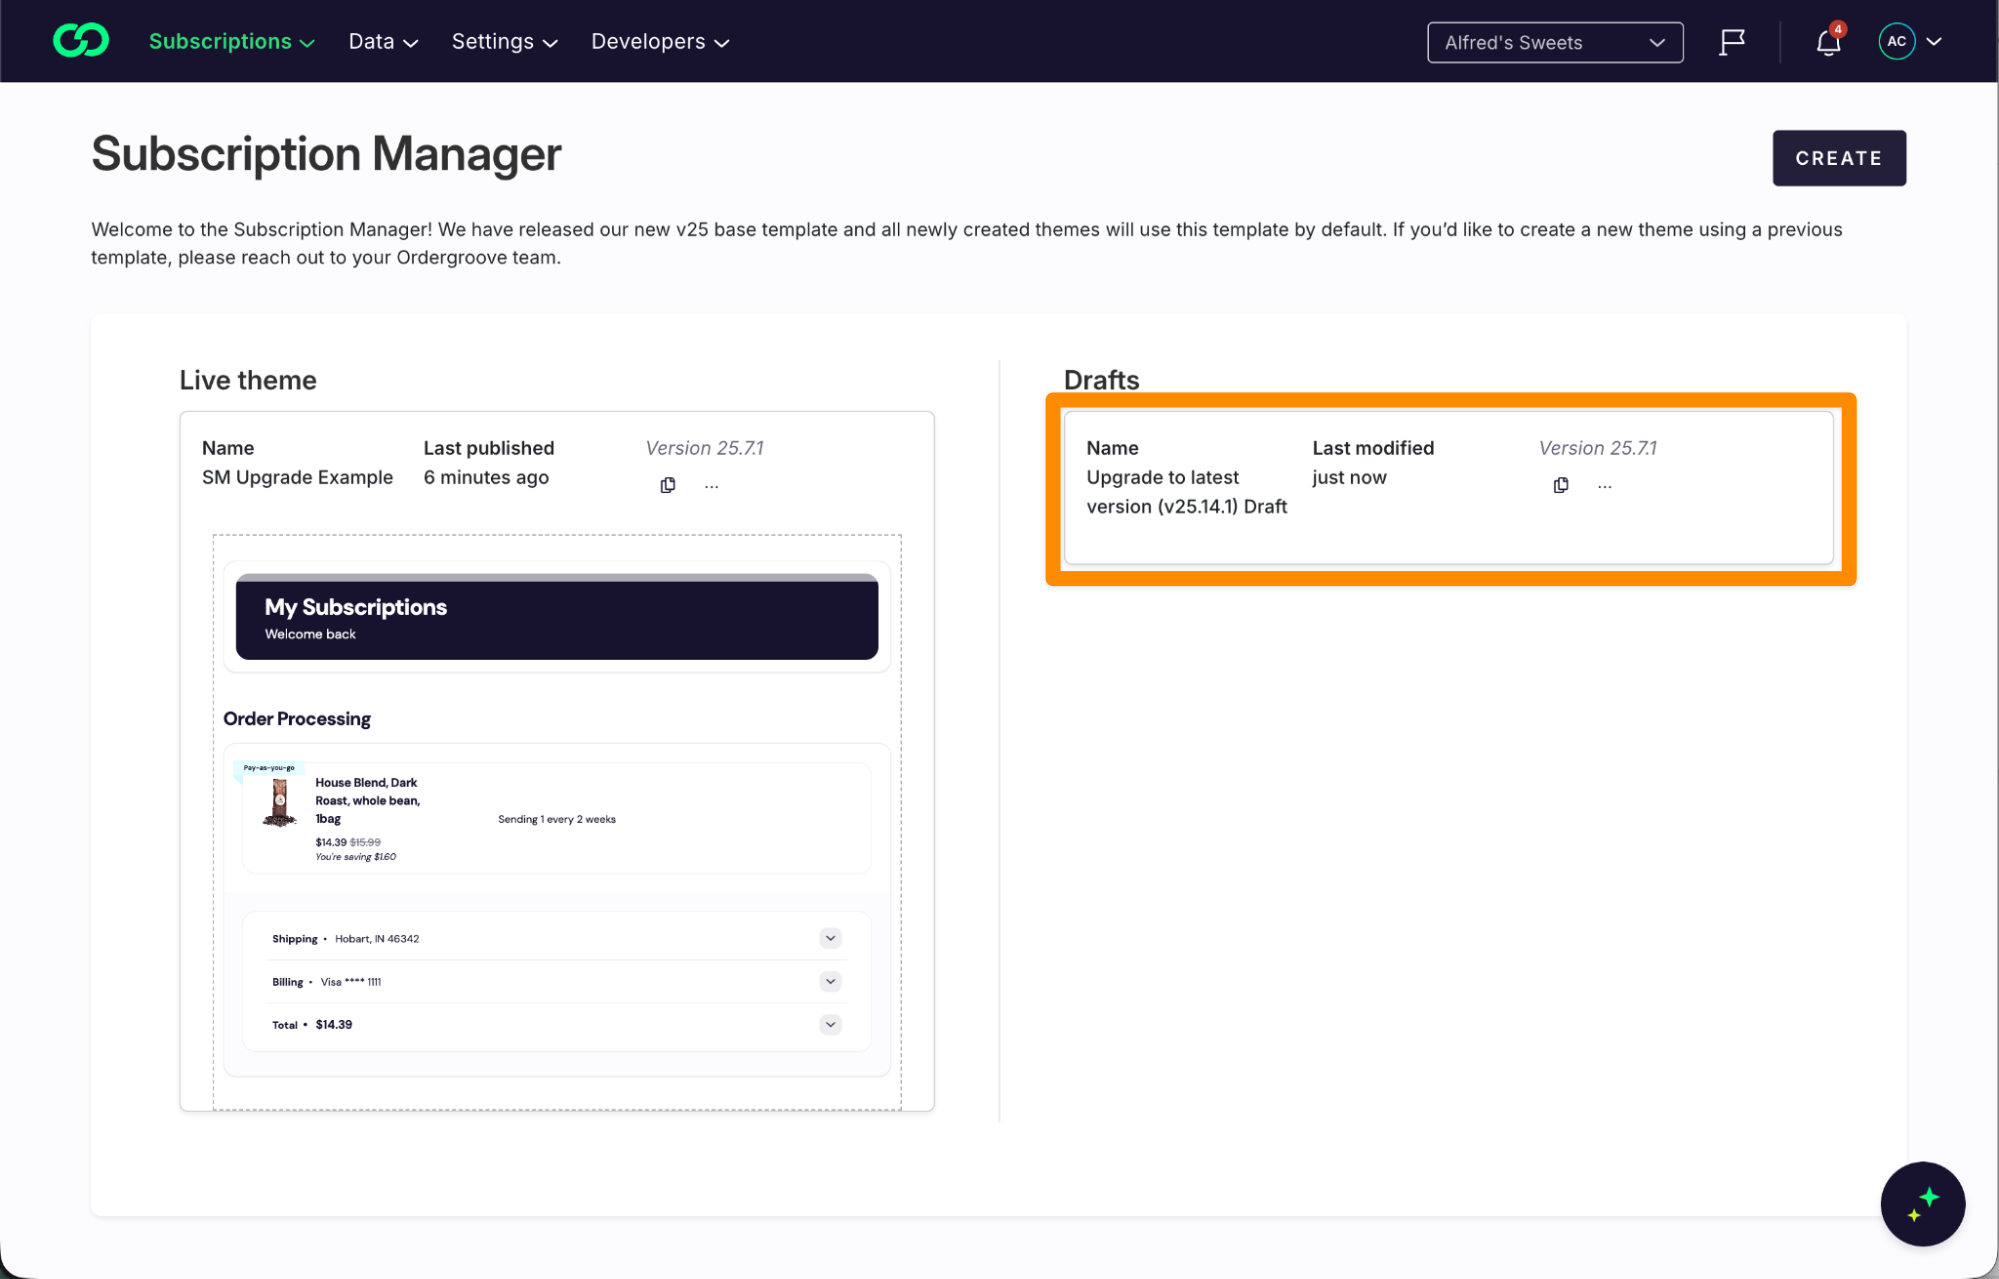Viewport: 1999px width, 1279px height.
Task: Open the Developers menu
Action: (659, 42)
